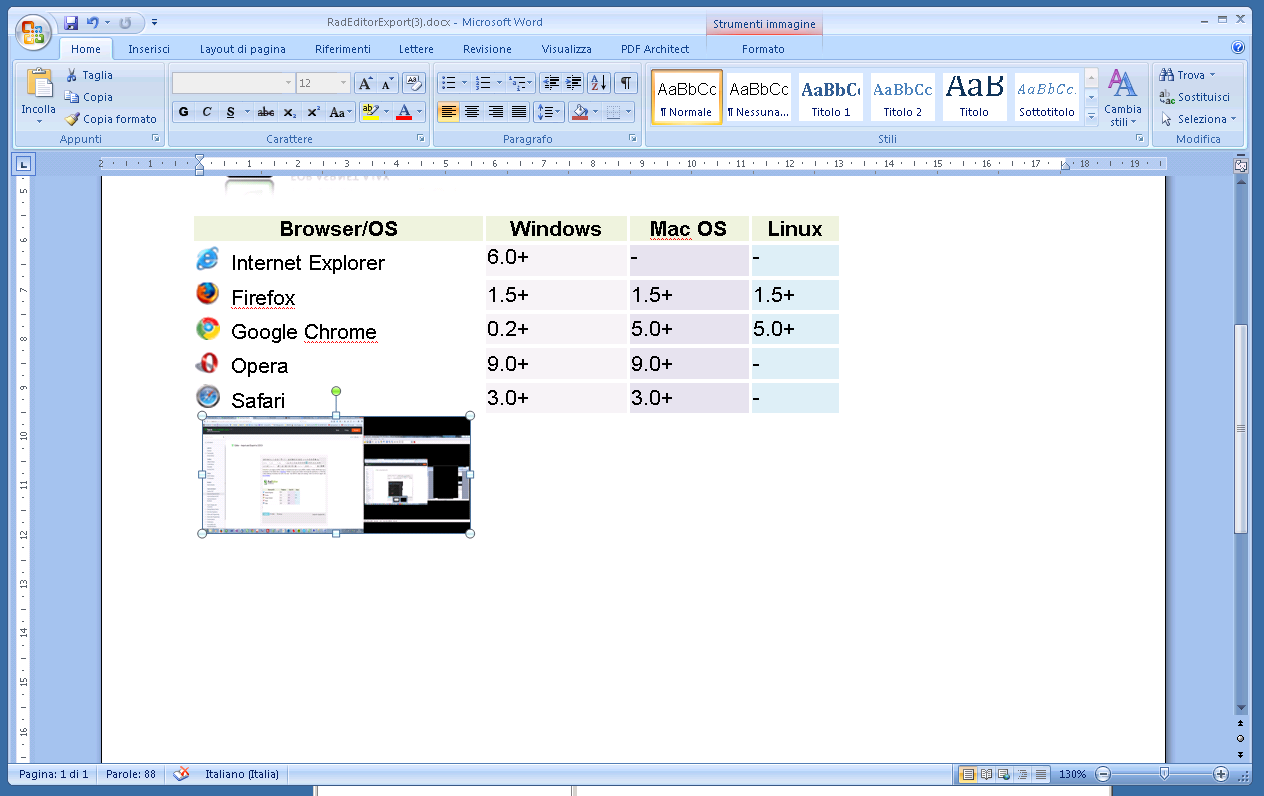This screenshot has width=1264, height=796.
Task: Expand numbered list dropdown
Action: click(499, 83)
